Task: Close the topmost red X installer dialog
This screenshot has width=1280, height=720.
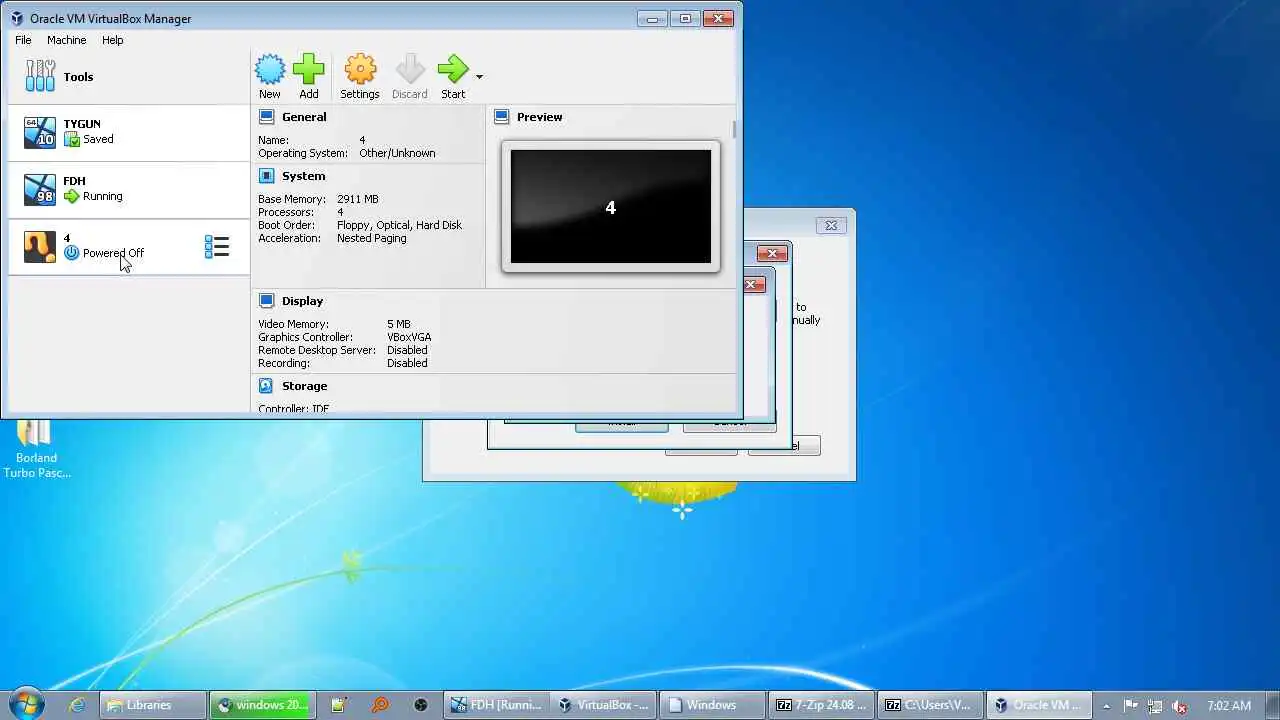Action: [772, 254]
